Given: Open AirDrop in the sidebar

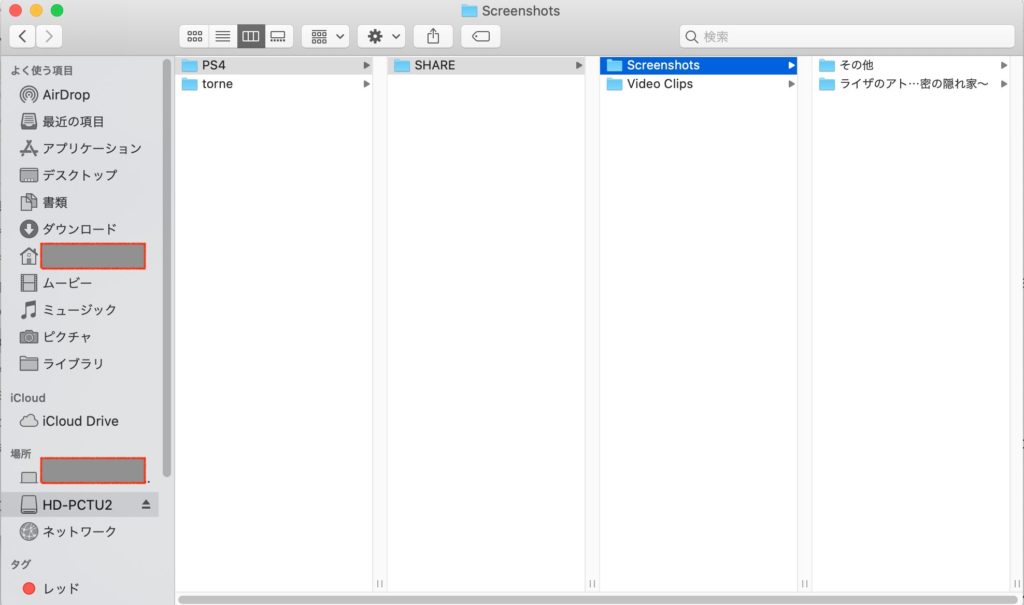Looking at the screenshot, I should [x=66, y=95].
